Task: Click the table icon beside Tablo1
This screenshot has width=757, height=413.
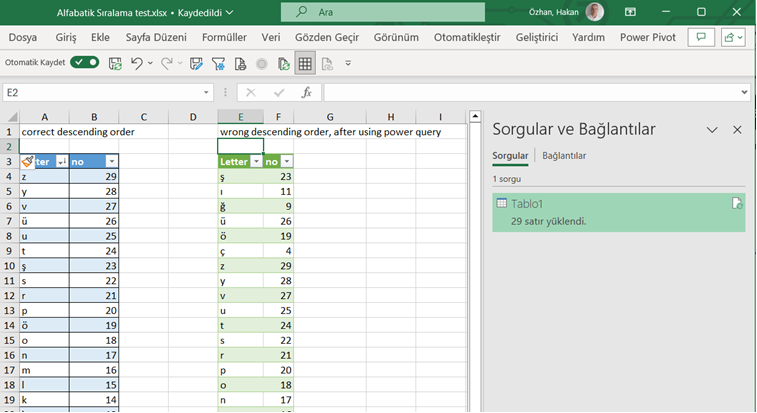Action: pos(502,203)
